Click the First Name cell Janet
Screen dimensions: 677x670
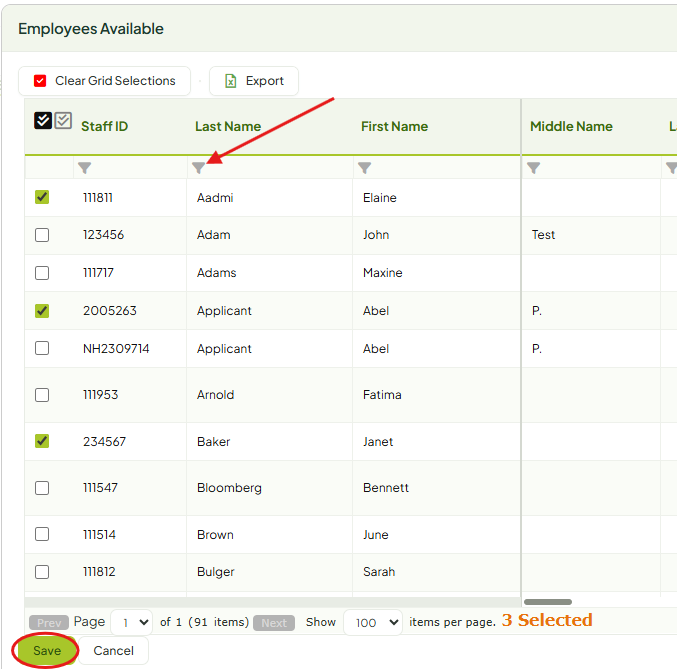pos(378,442)
